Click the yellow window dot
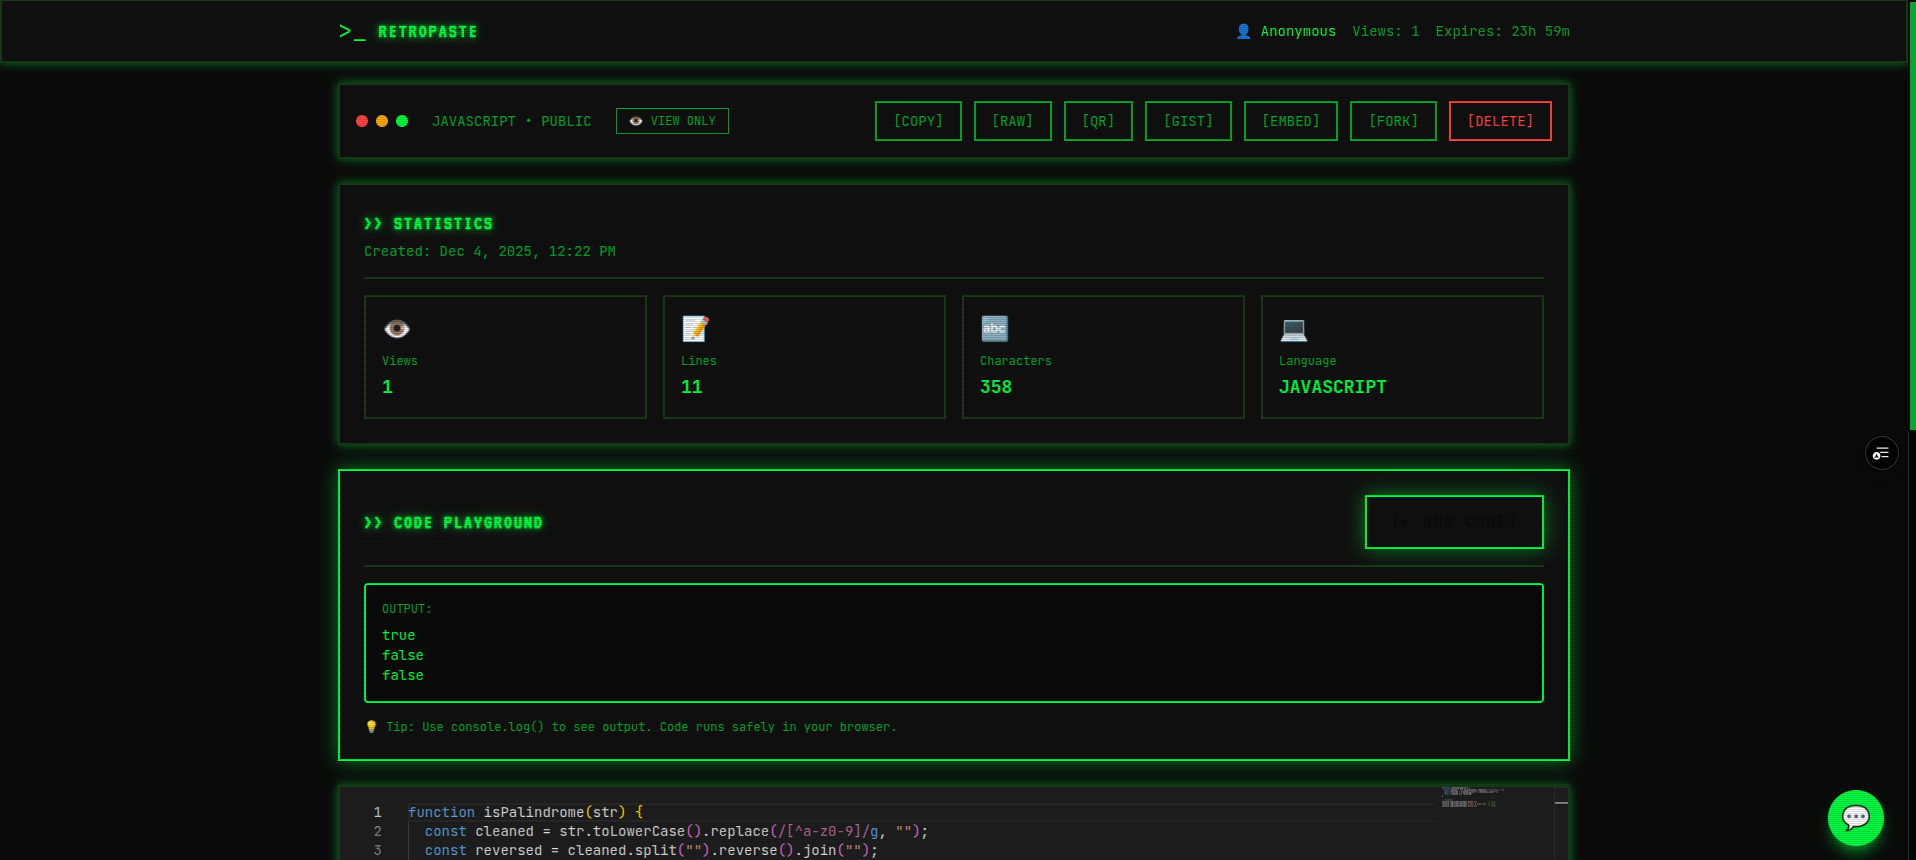The width and height of the screenshot is (1916, 860). 382,121
